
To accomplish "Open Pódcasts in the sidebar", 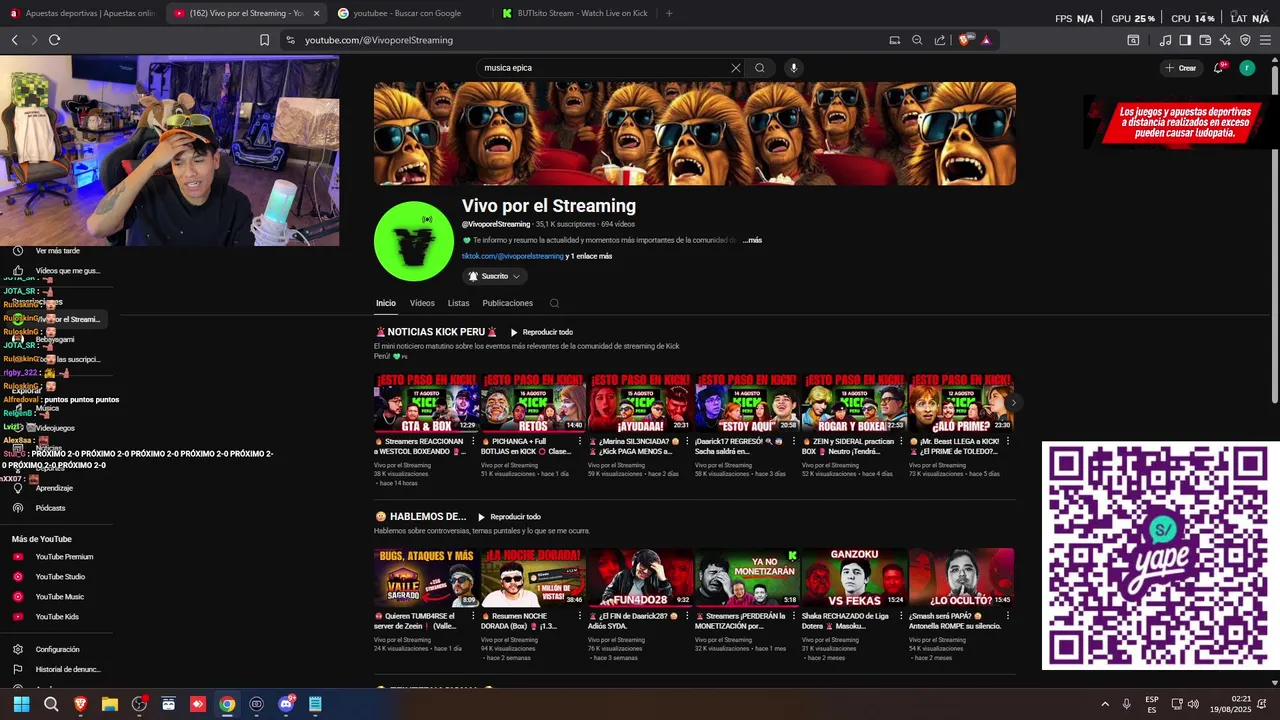I will click(50, 508).
